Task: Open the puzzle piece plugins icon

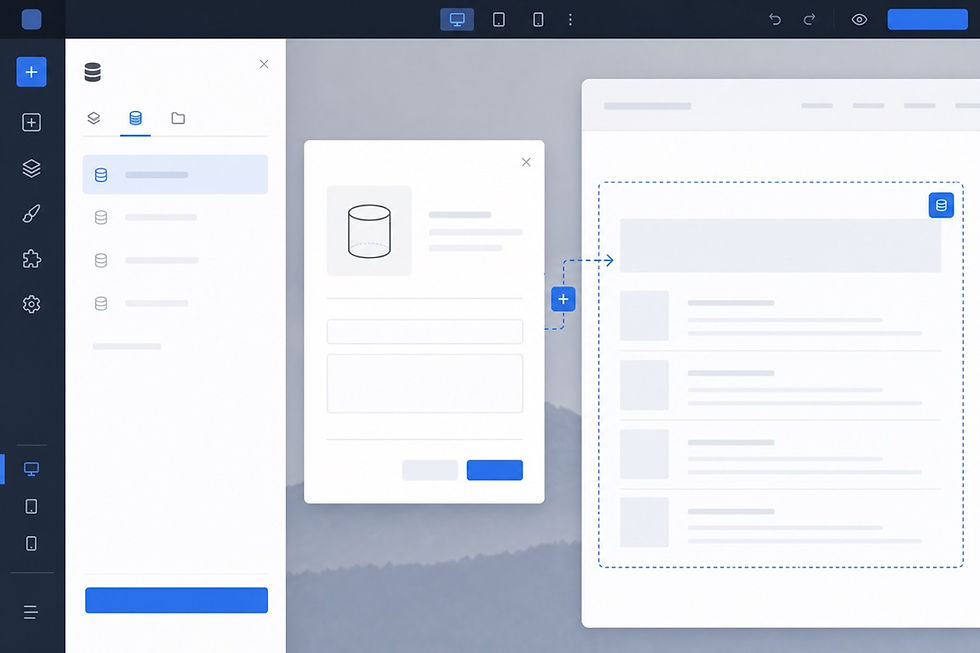Action: click(31, 259)
